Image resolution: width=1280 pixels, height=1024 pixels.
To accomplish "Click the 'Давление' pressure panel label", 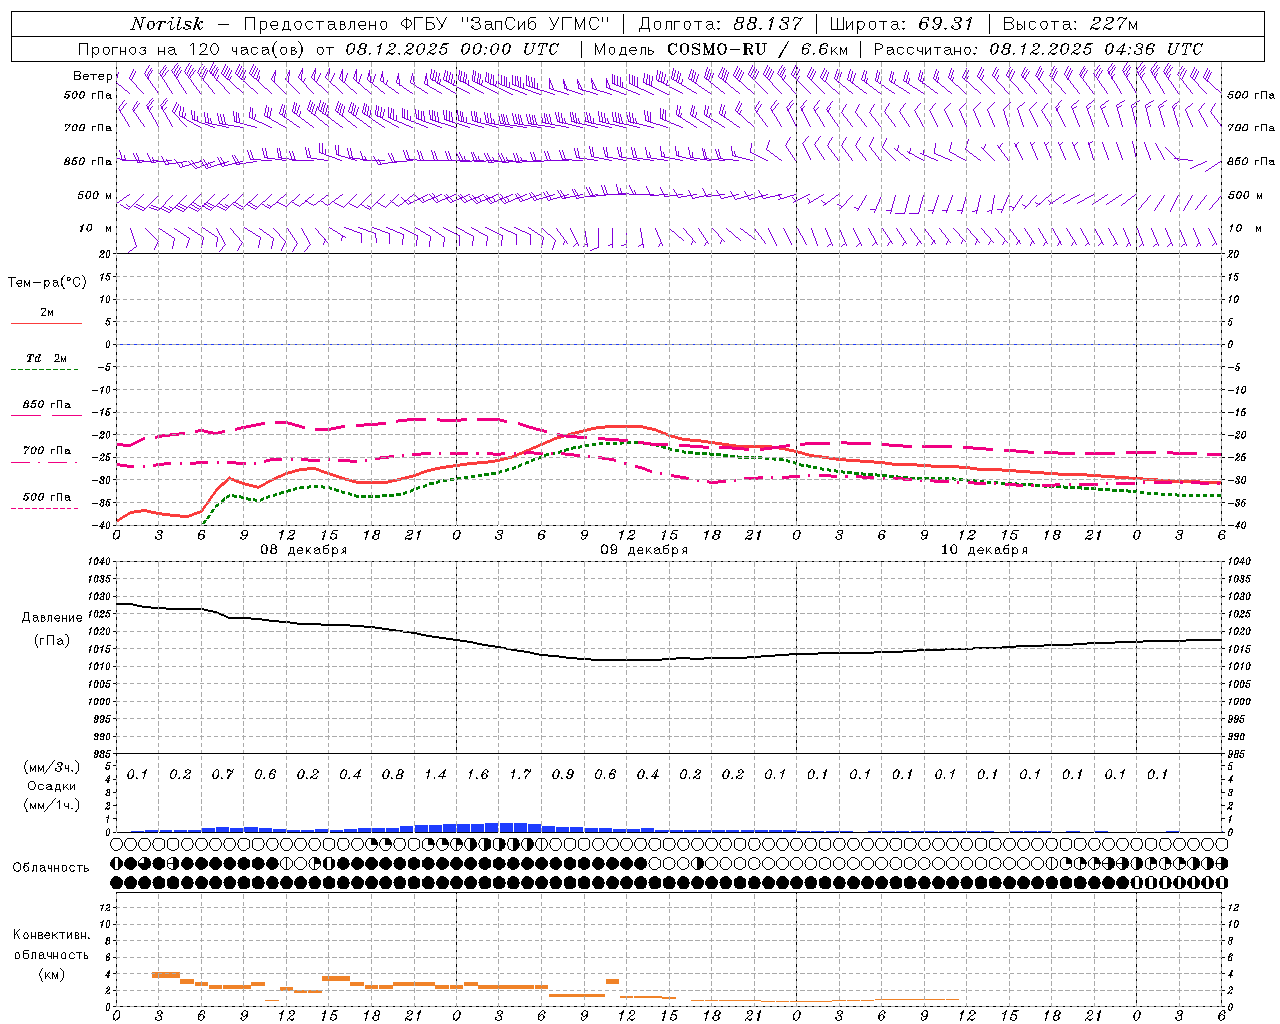I will click(x=52, y=618).
